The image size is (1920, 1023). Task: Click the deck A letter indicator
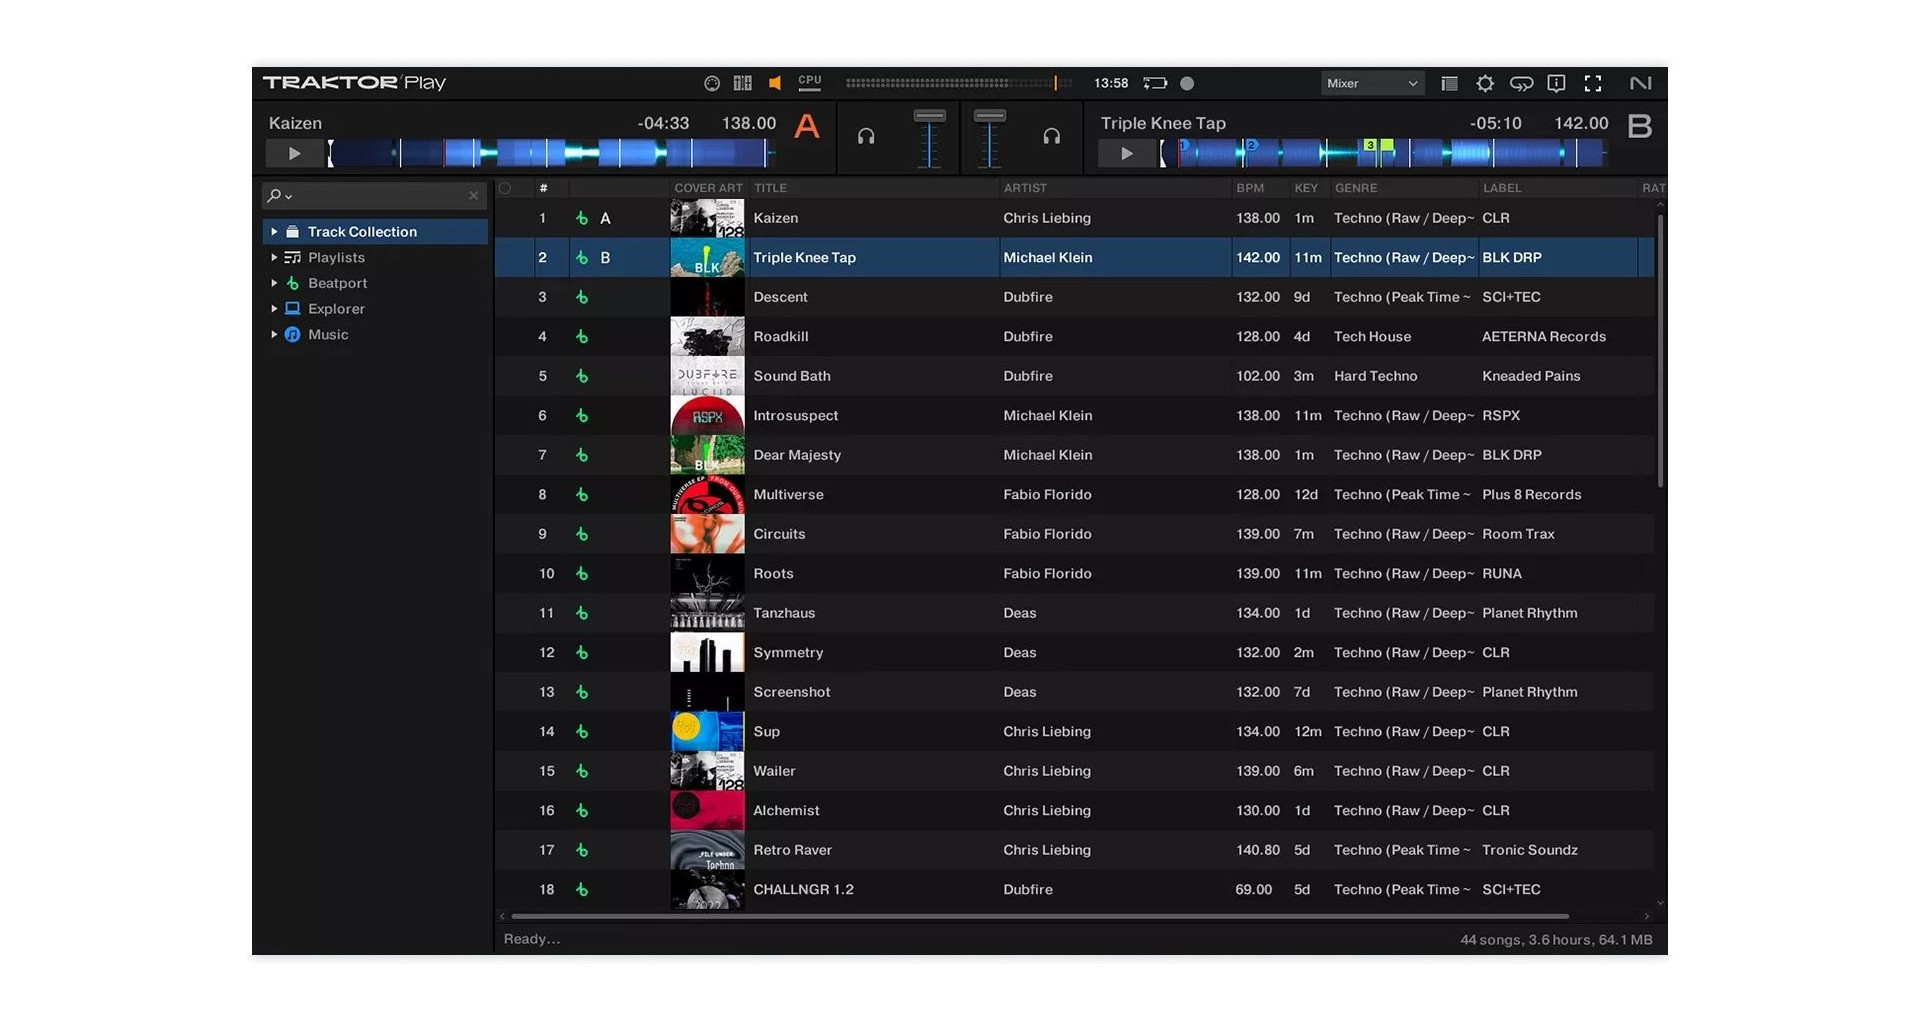point(806,127)
